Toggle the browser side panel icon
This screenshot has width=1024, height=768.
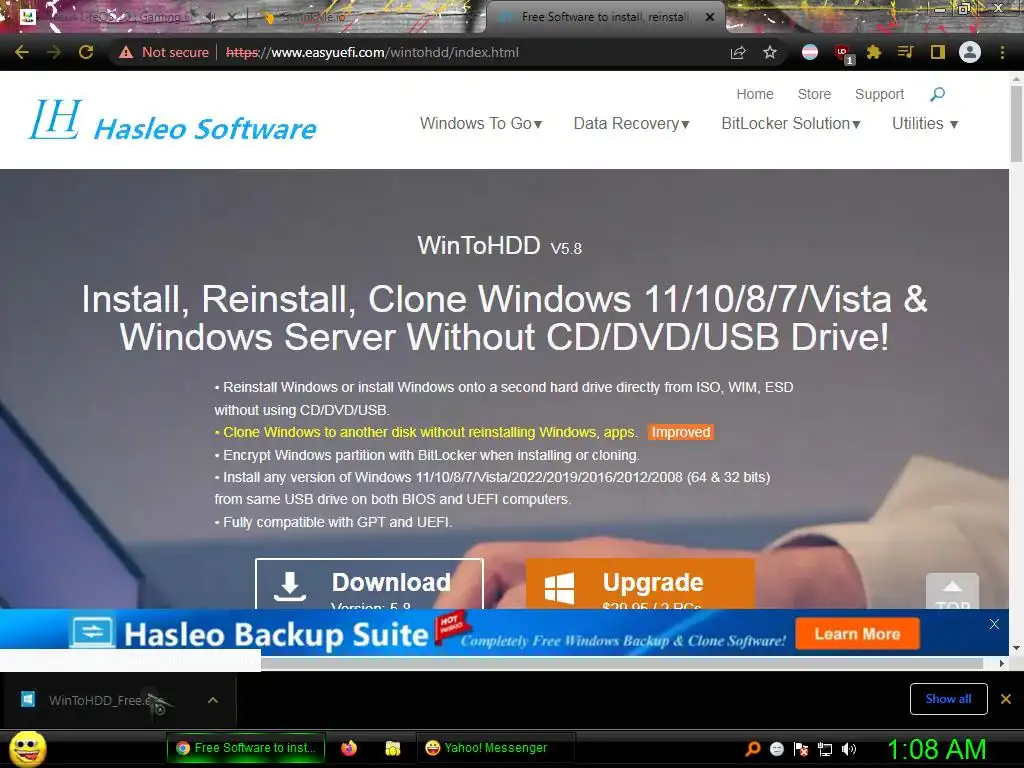(938, 52)
